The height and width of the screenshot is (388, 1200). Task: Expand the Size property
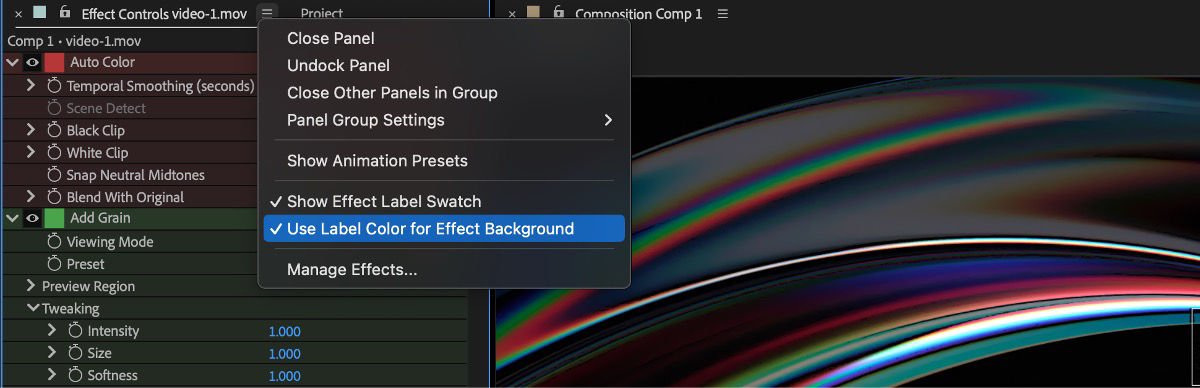click(x=52, y=353)
